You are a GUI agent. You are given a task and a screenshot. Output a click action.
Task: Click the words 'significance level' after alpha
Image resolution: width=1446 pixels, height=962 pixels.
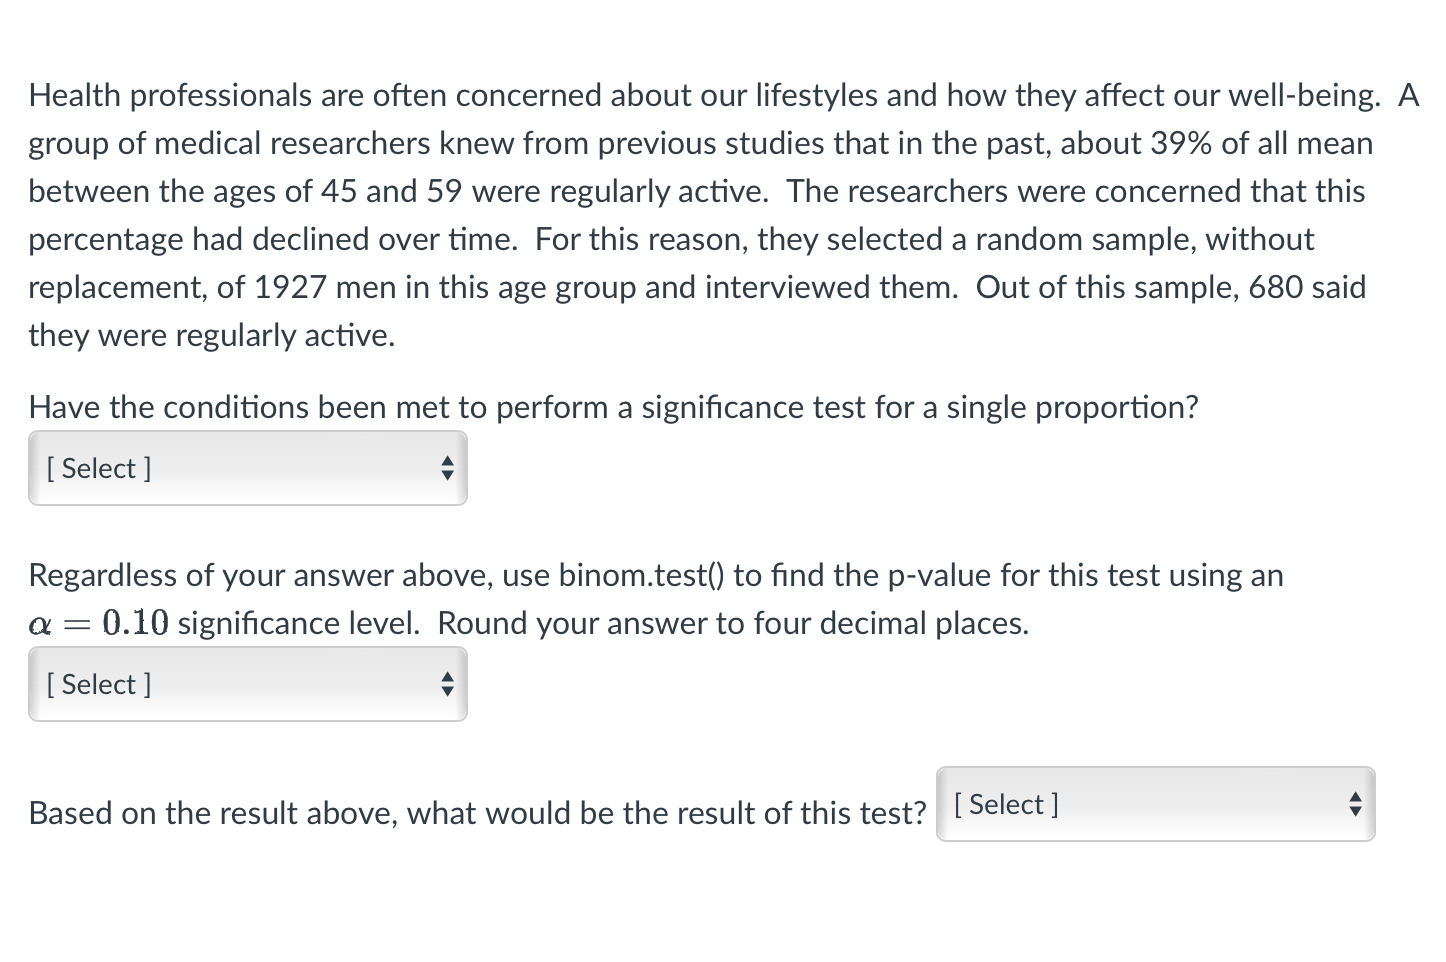click(298, 623)
